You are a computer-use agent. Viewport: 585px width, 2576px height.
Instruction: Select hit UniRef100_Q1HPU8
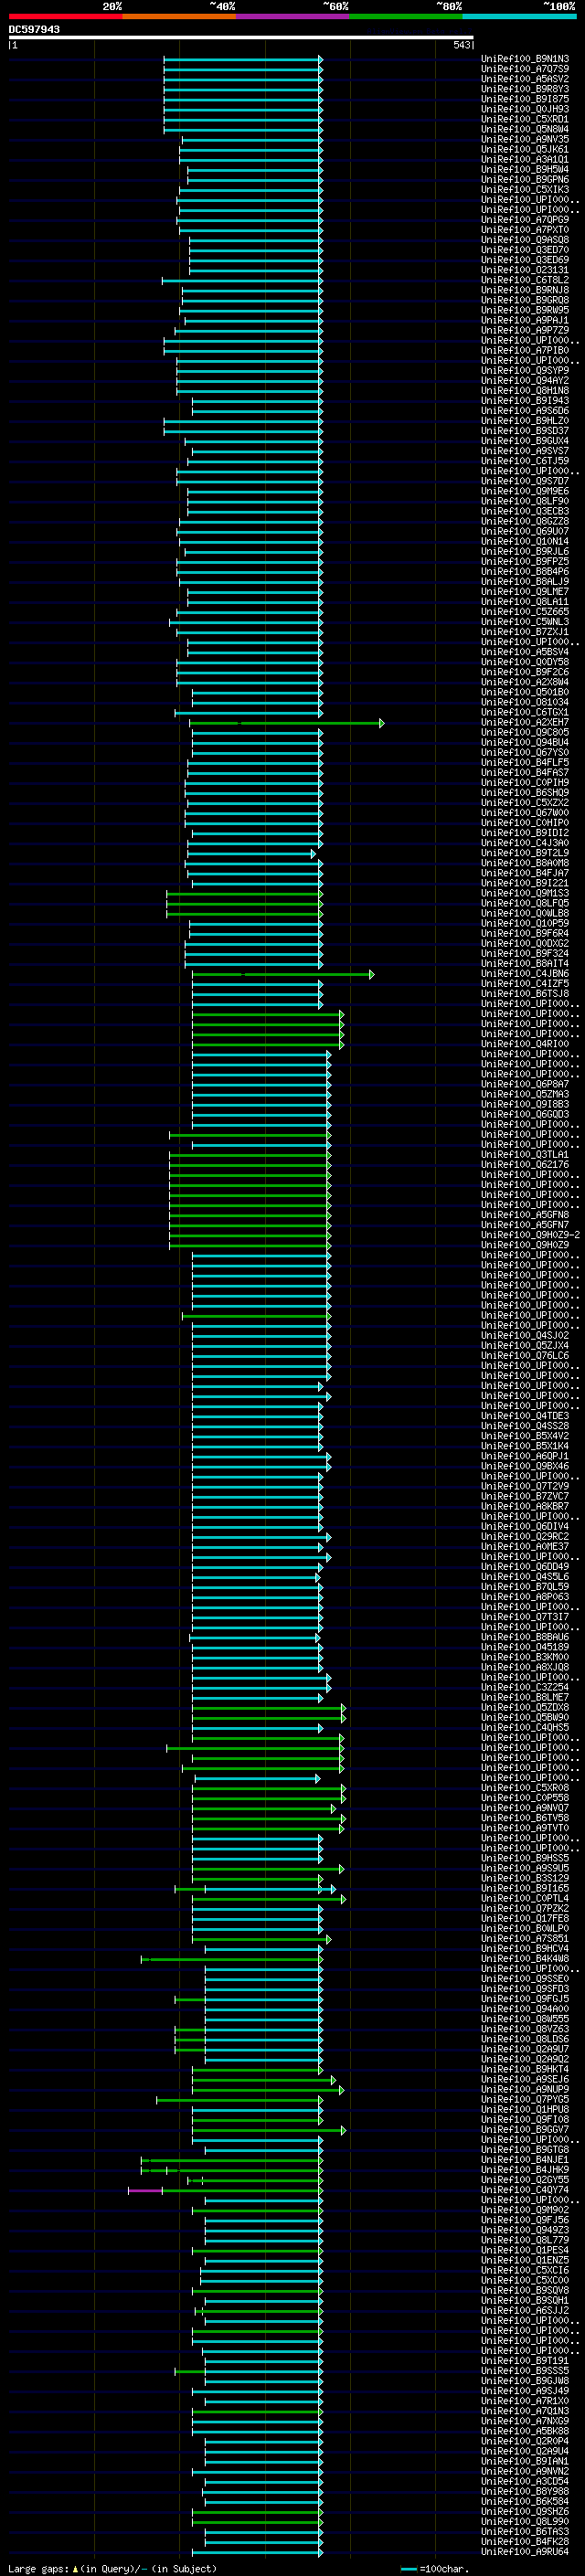tap(525, 2109)
